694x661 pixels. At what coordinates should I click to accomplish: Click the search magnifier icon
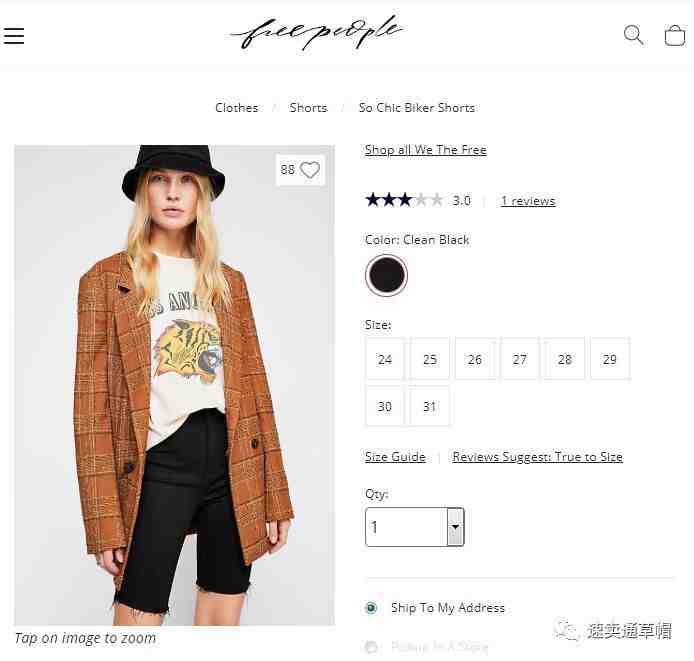pos(633,35)
